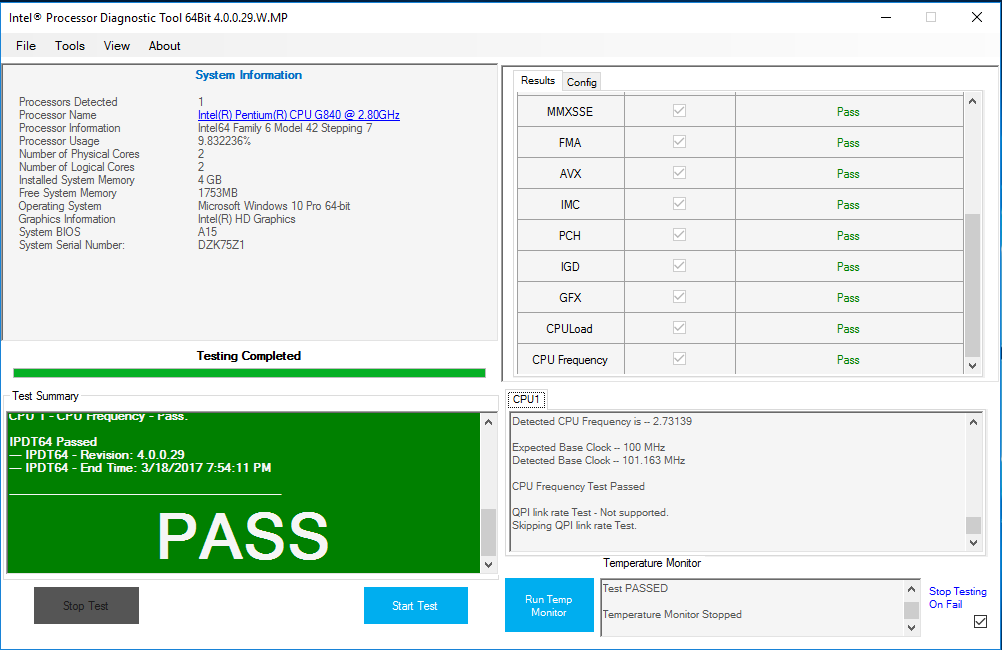
Task: Click the Intel Pentium CPU G840 link
Action: coord(298,115)
